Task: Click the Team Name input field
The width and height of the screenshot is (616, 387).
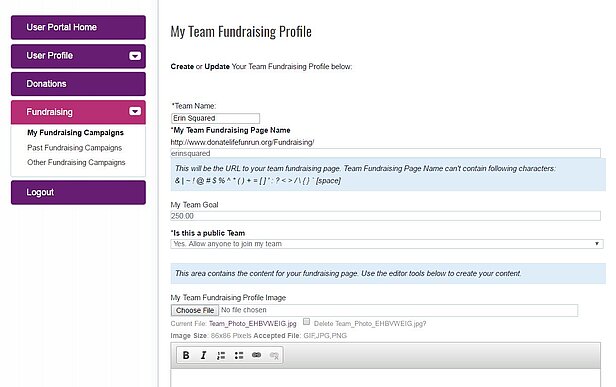Action: coord(215,118)
